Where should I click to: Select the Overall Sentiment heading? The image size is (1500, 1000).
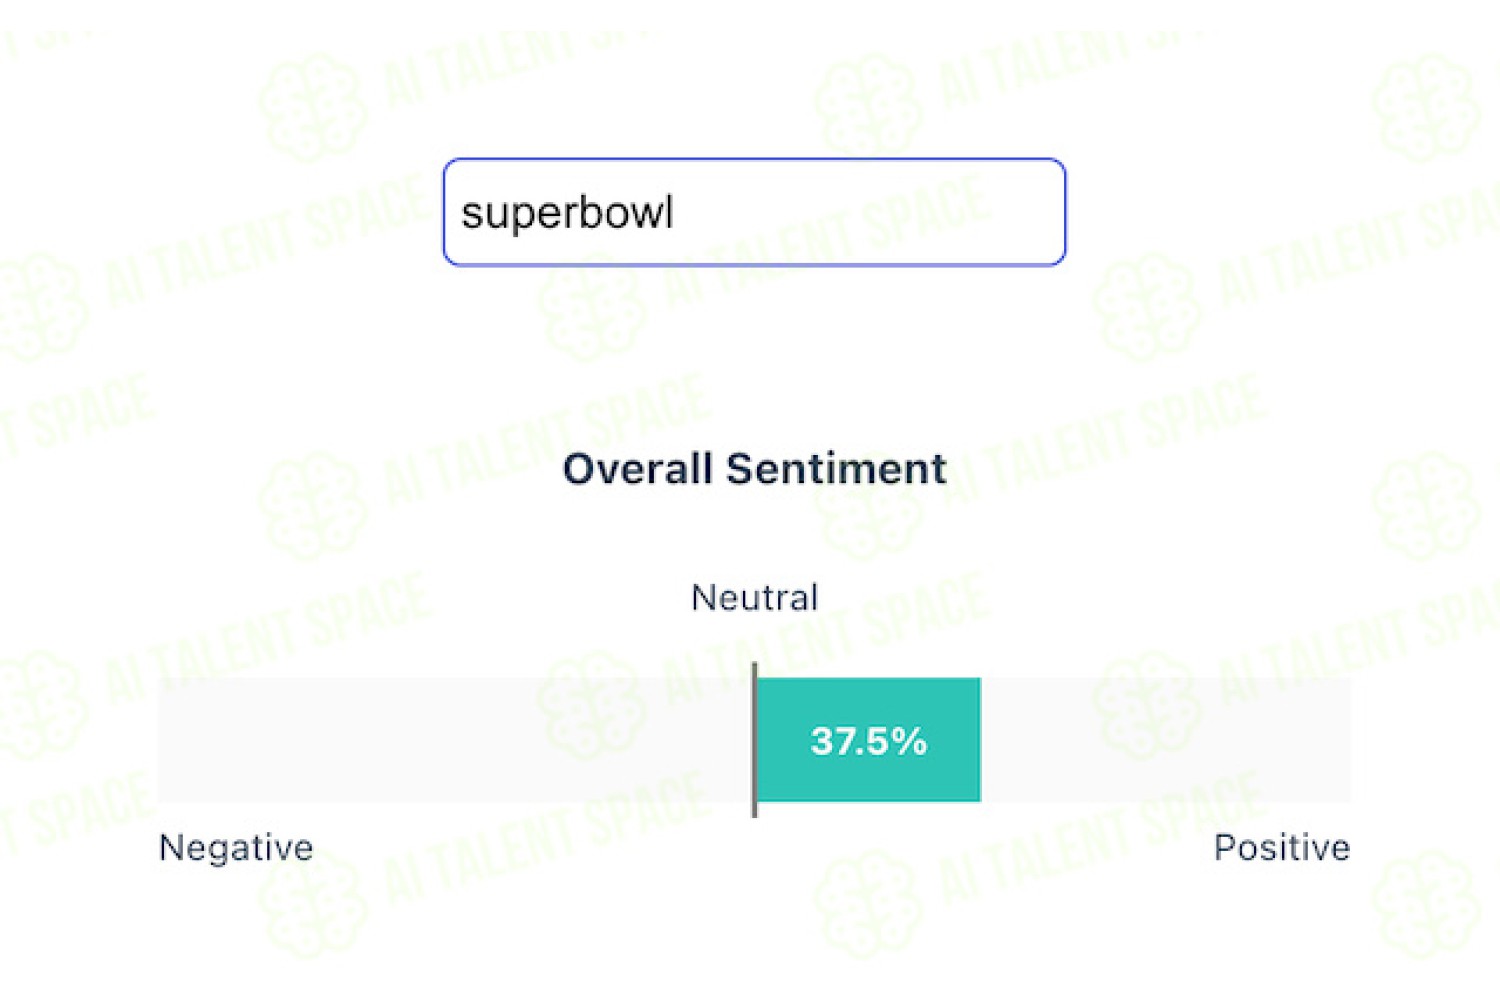coord(754,469)
